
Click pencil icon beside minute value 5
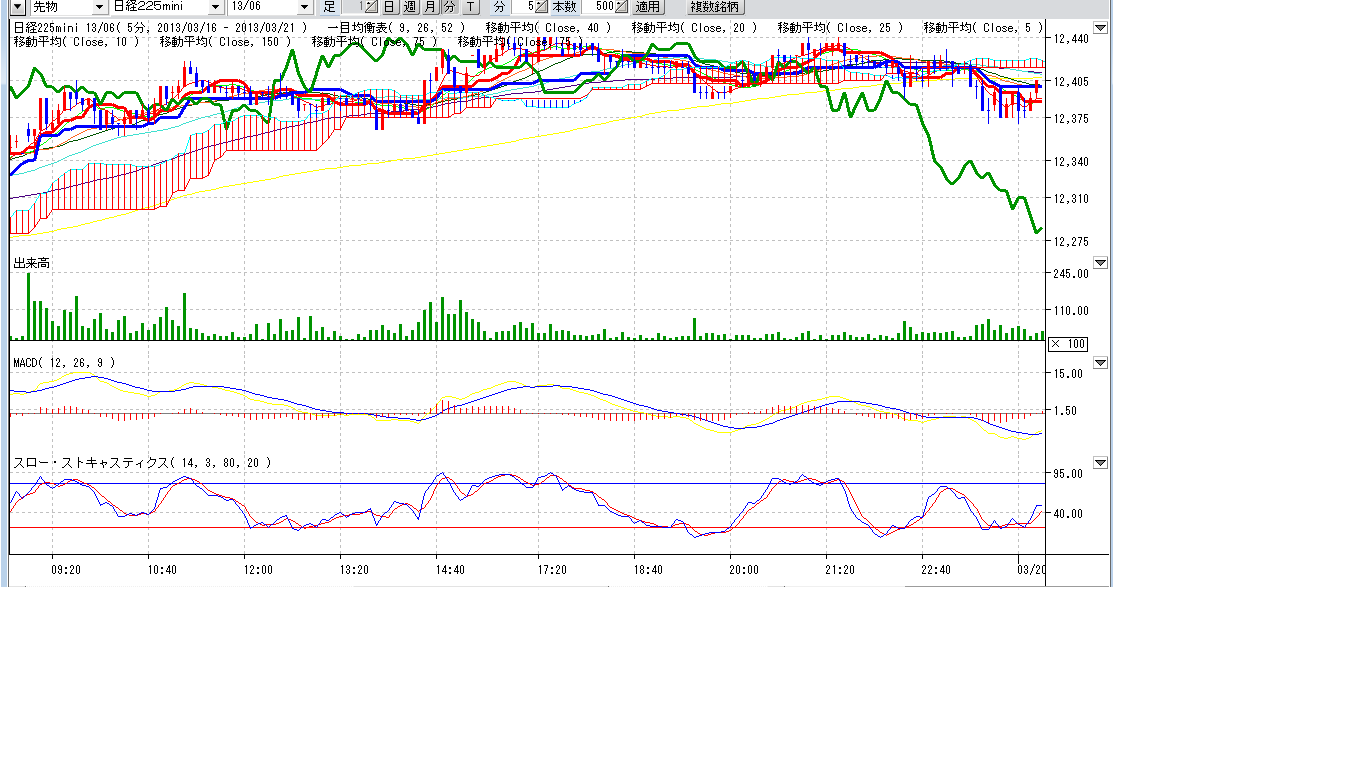point(541,7)
